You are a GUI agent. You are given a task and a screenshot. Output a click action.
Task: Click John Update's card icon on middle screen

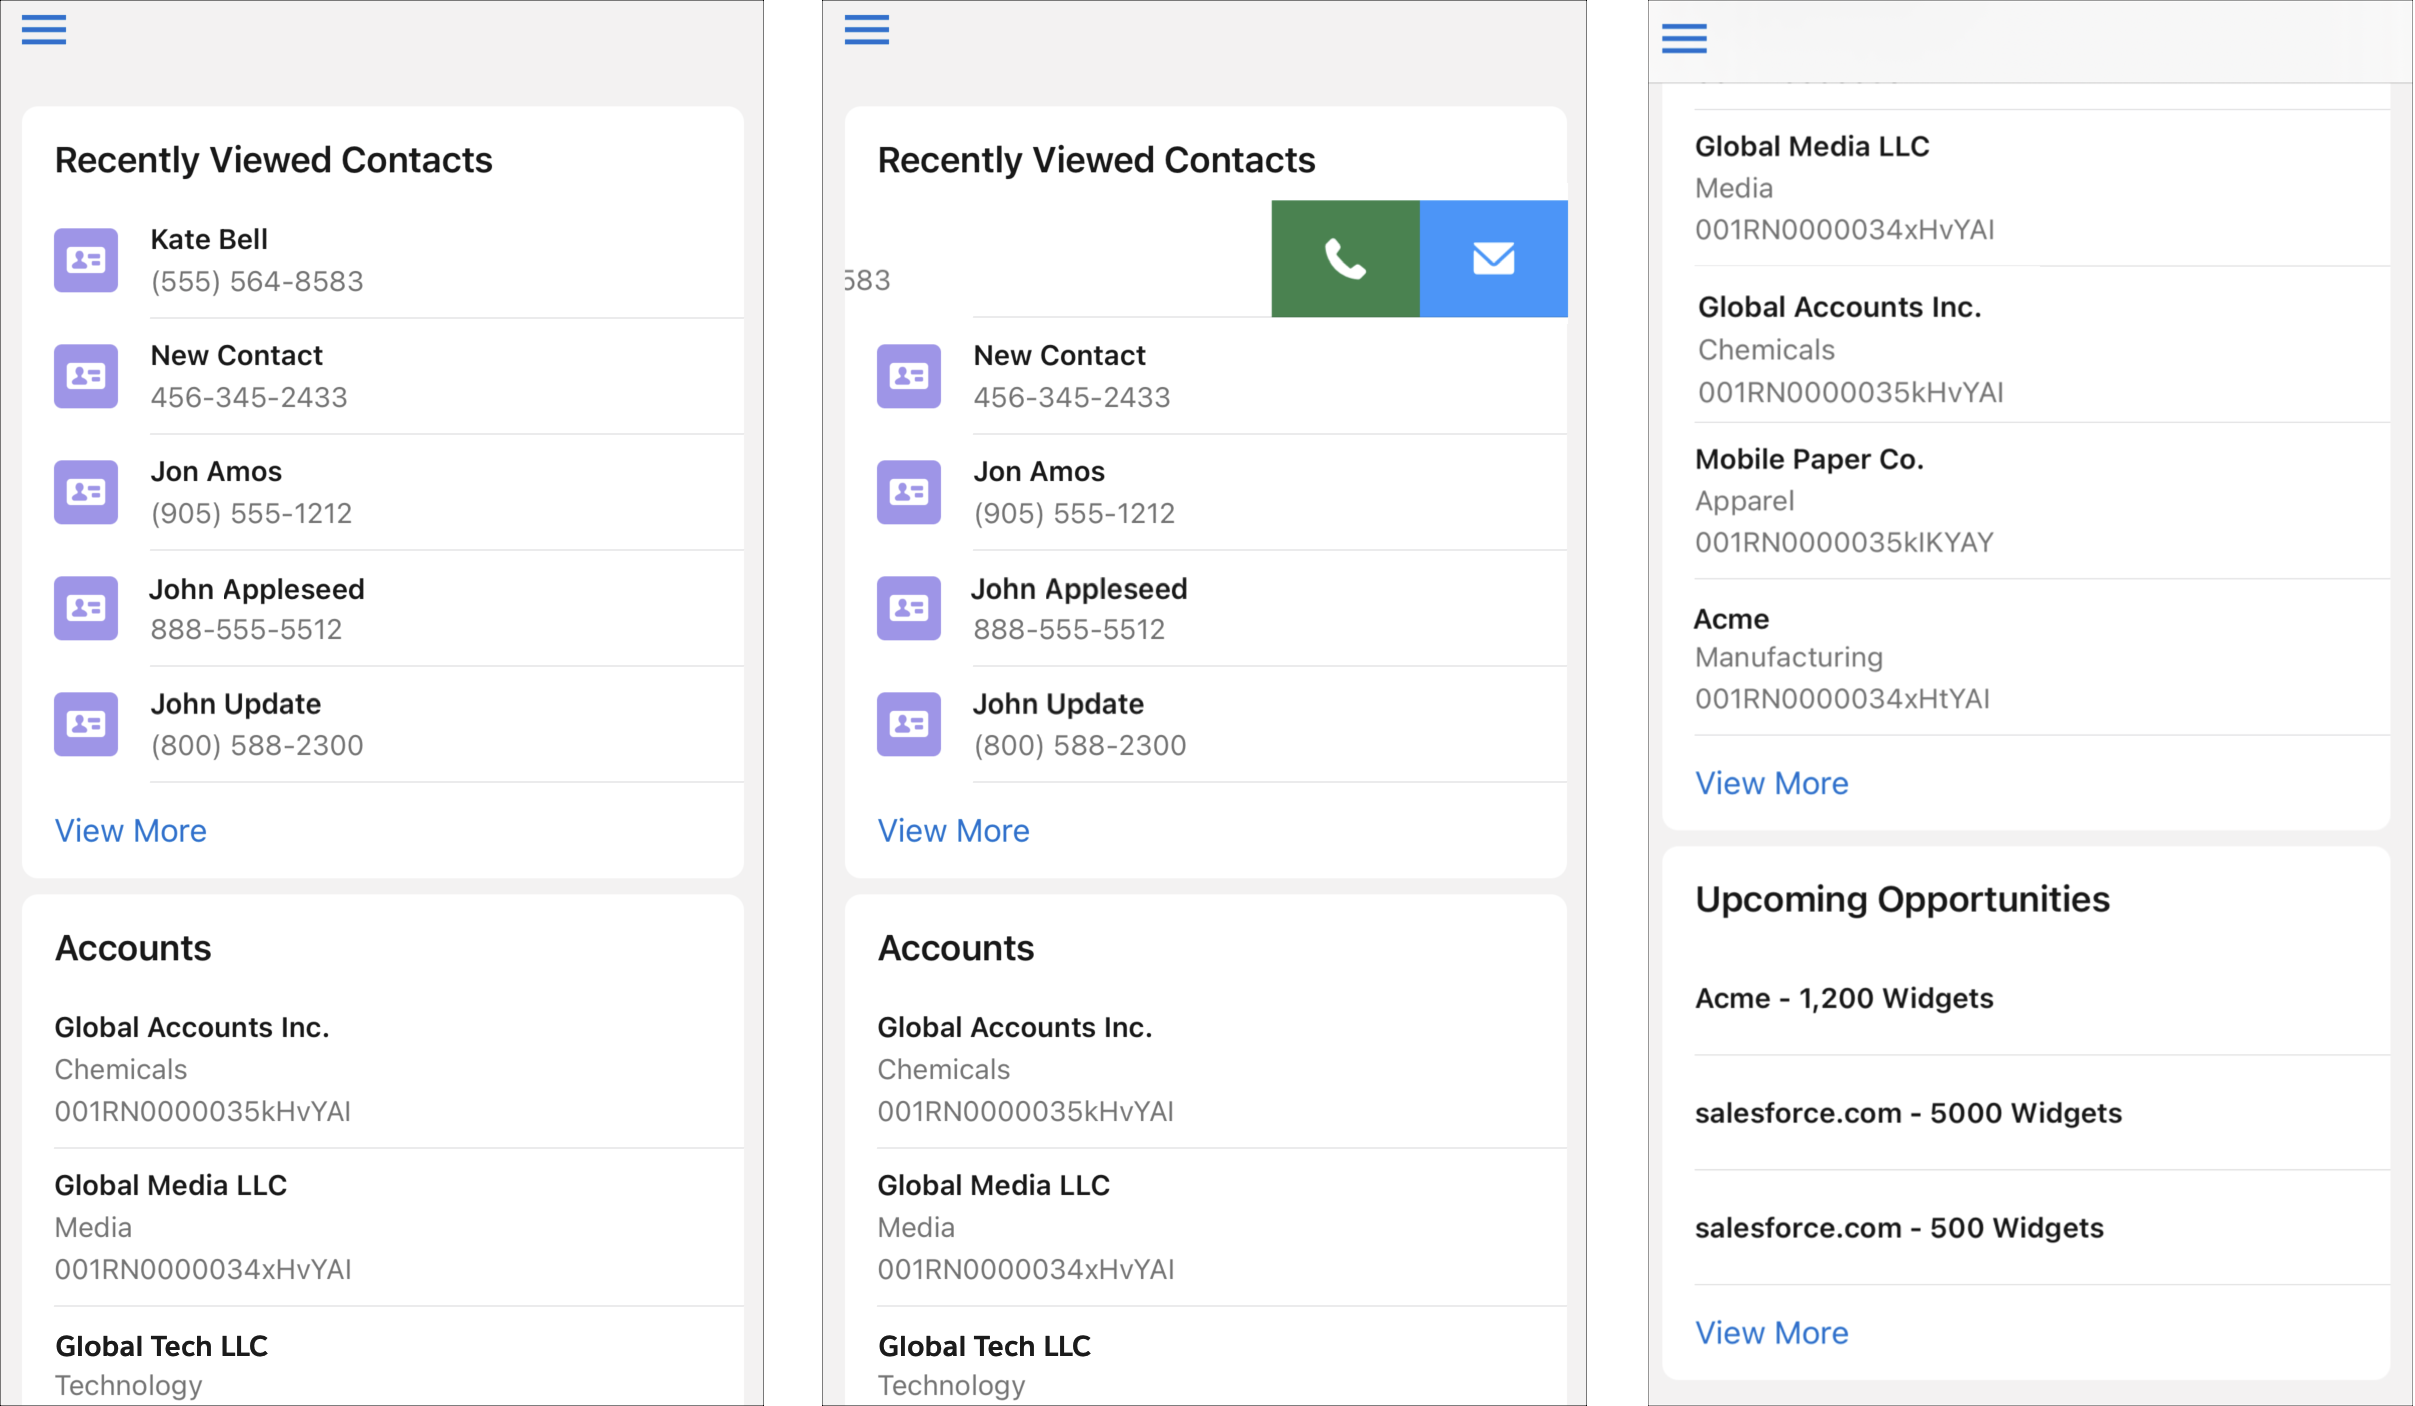pyautogui.click(x=909, y=724)
